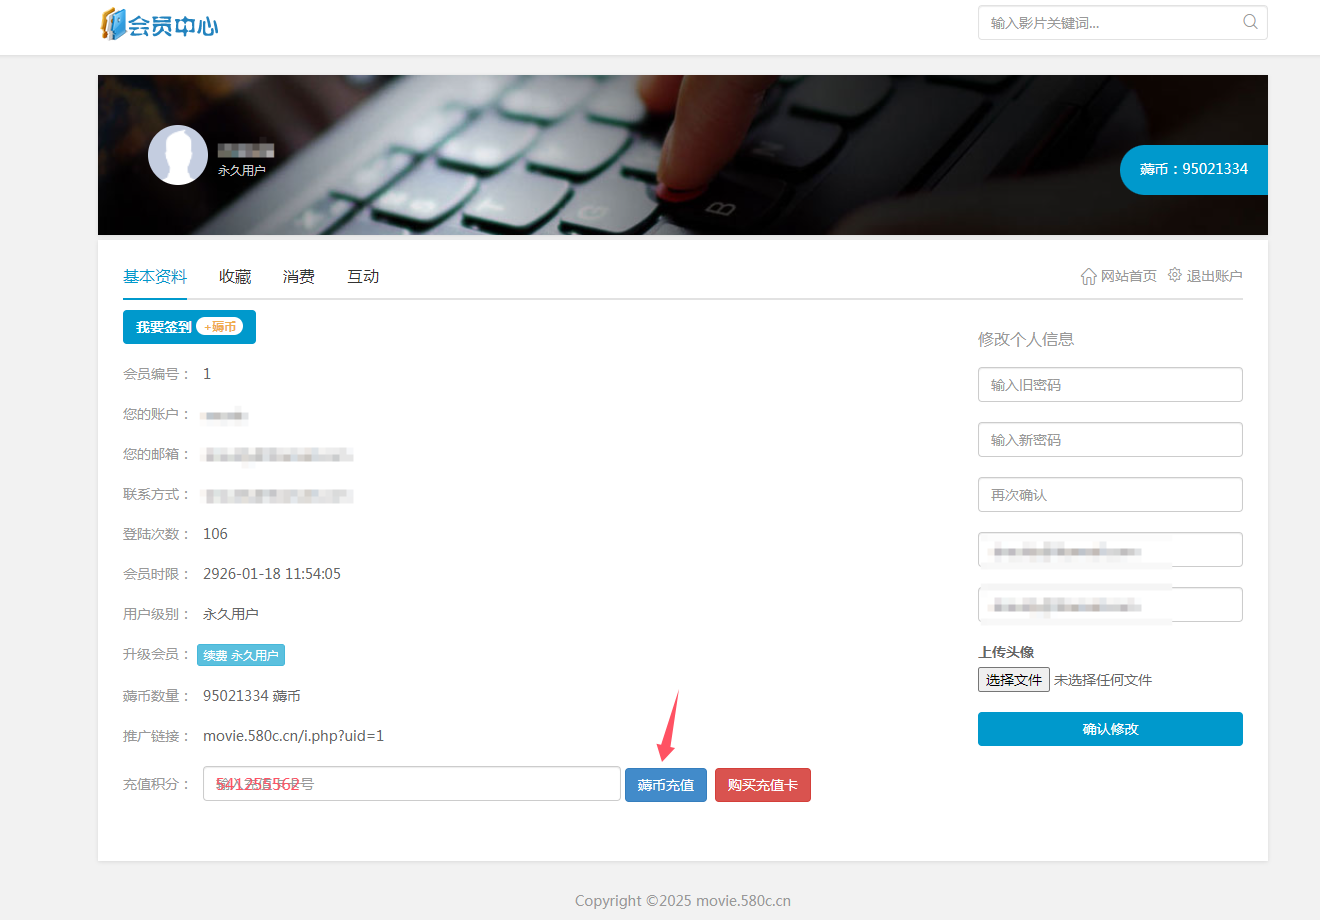This screenshot has width=1320, height=920.
Task: Open the 基本资料 tab
Action: pyautogui.click(x=155, y=277)
